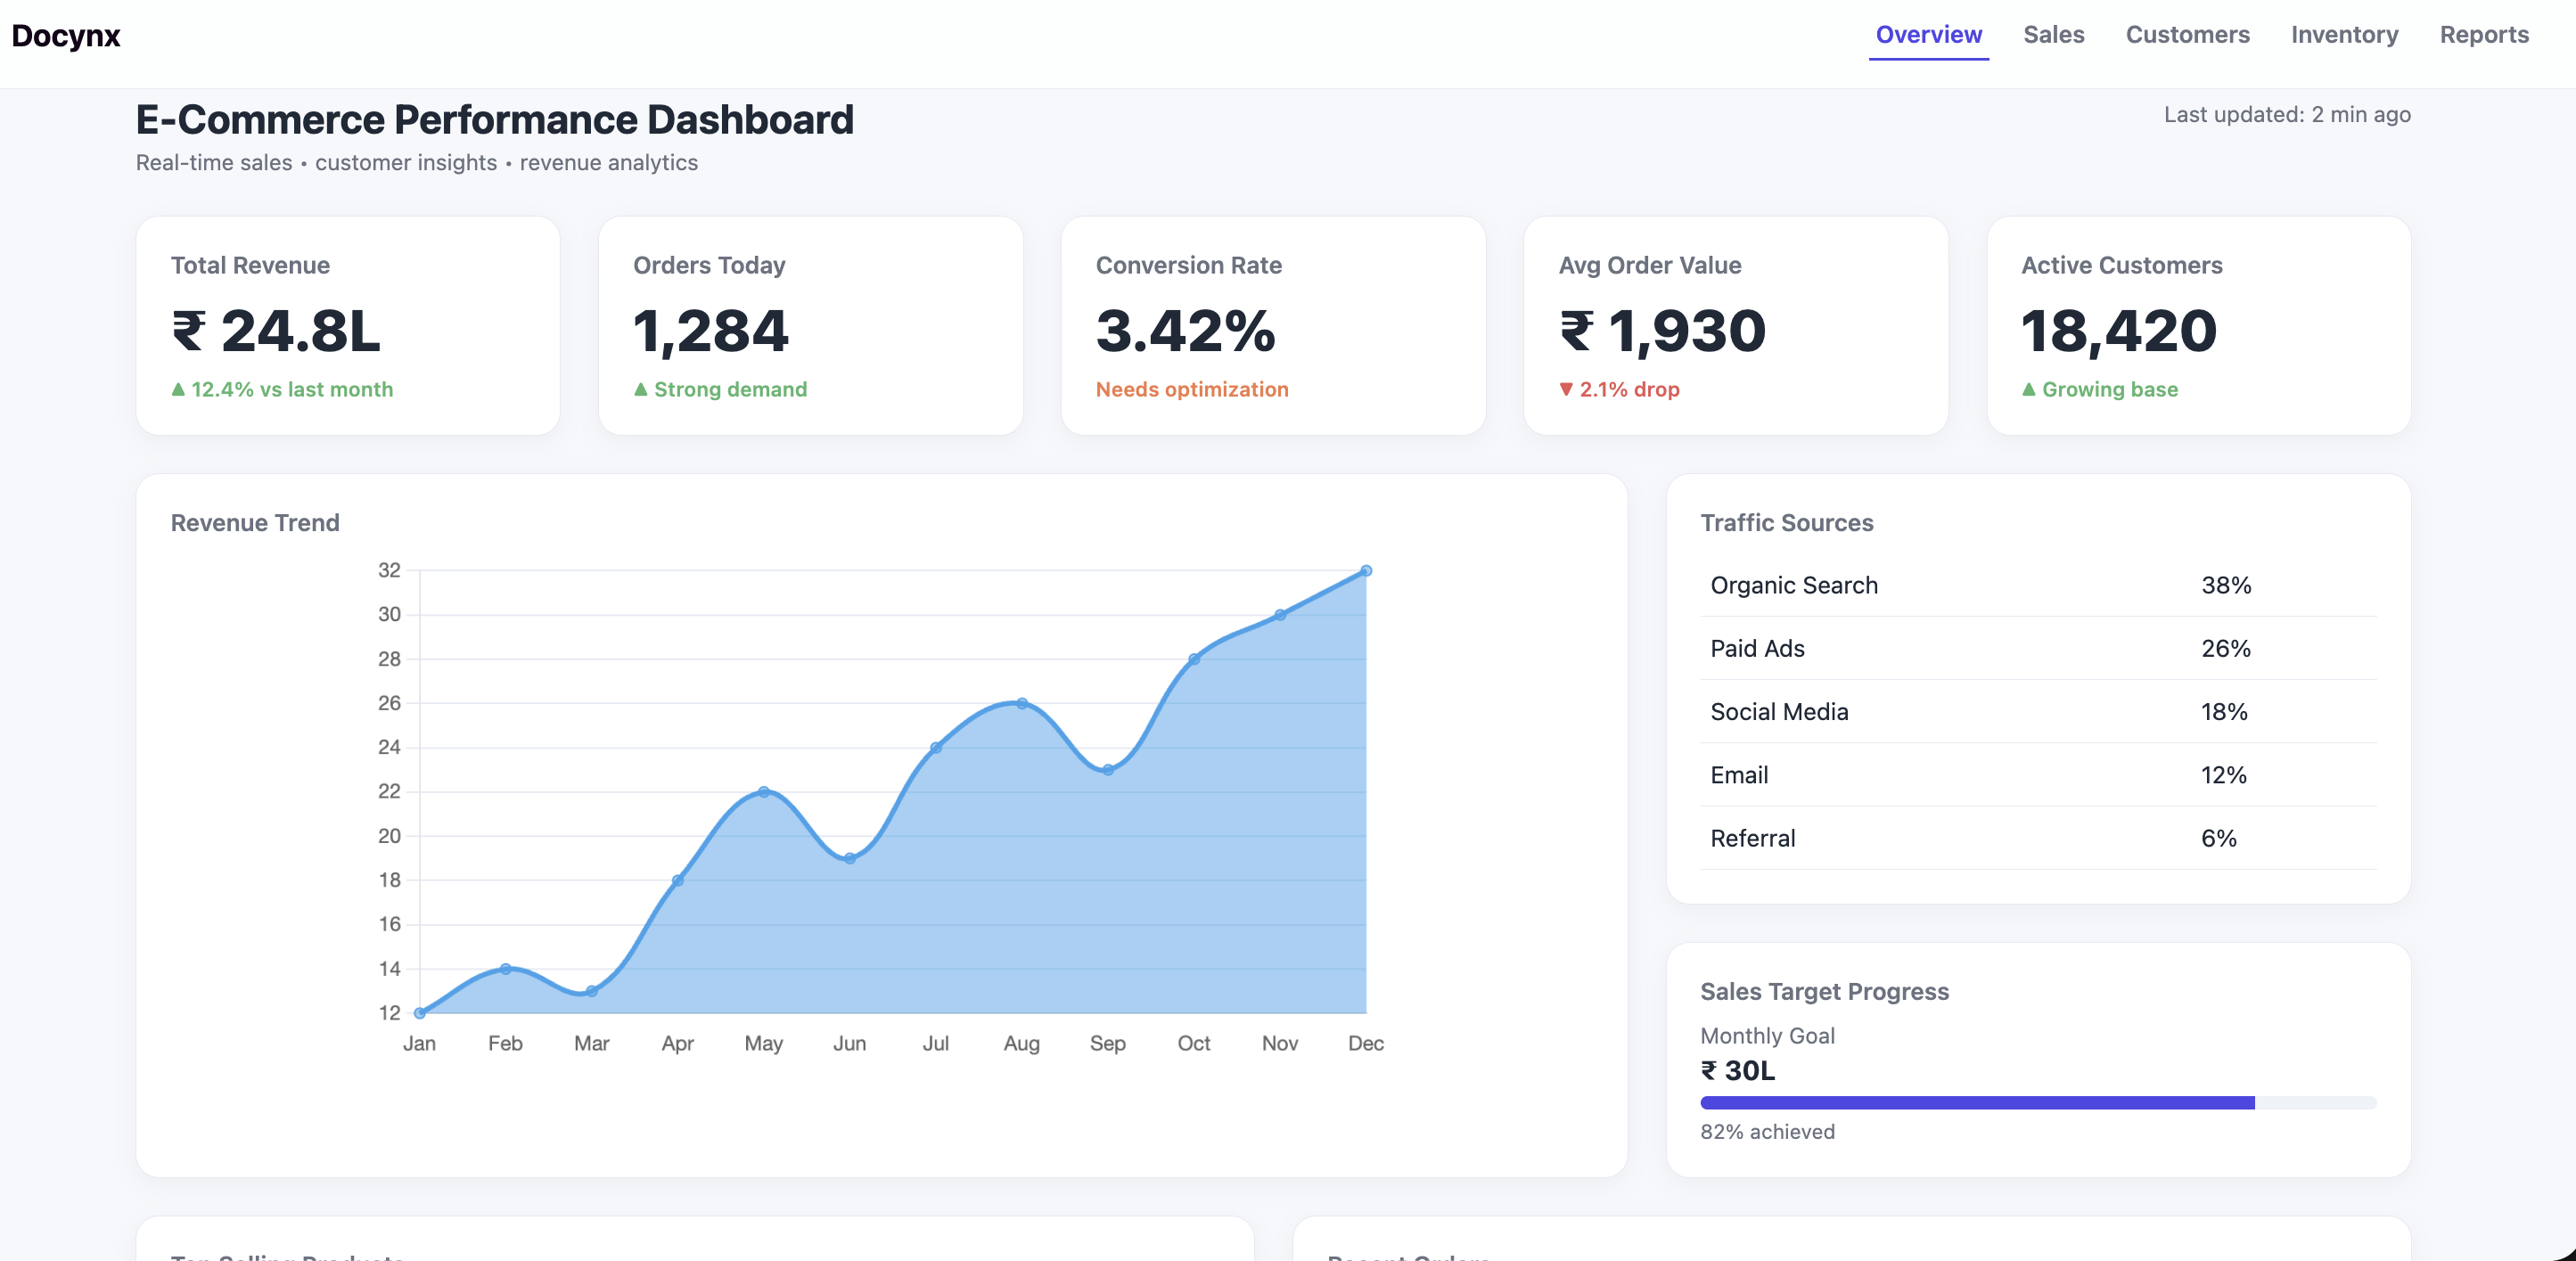The width and height of the screenshot is (2576, 1261).
Task: Open the Customers tab
Action: coord(2187,35)
